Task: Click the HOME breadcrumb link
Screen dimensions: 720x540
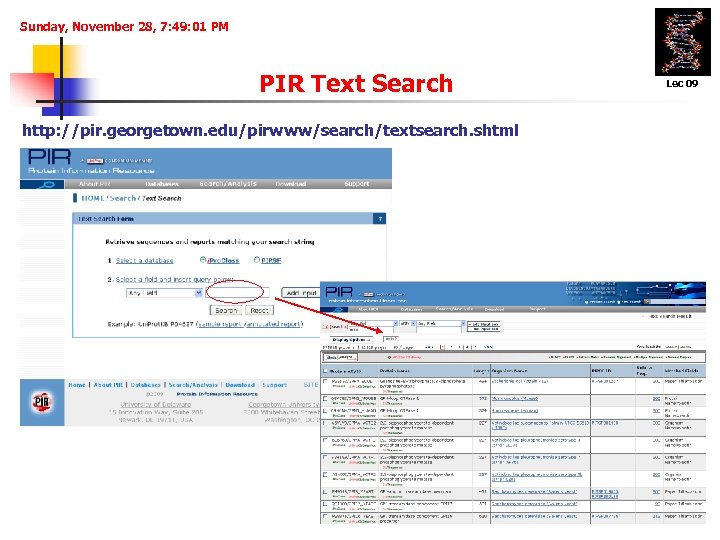Action: [x=93, y=198]
